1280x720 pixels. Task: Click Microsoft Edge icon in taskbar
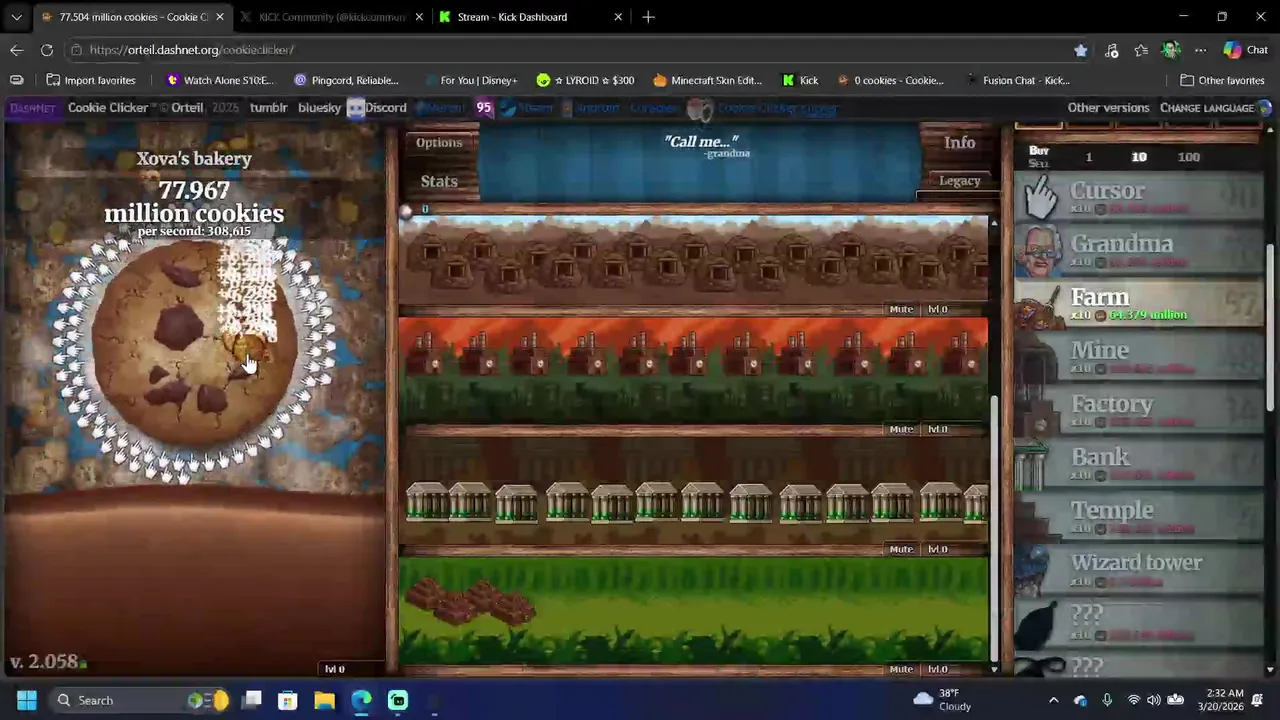point(361,700)
